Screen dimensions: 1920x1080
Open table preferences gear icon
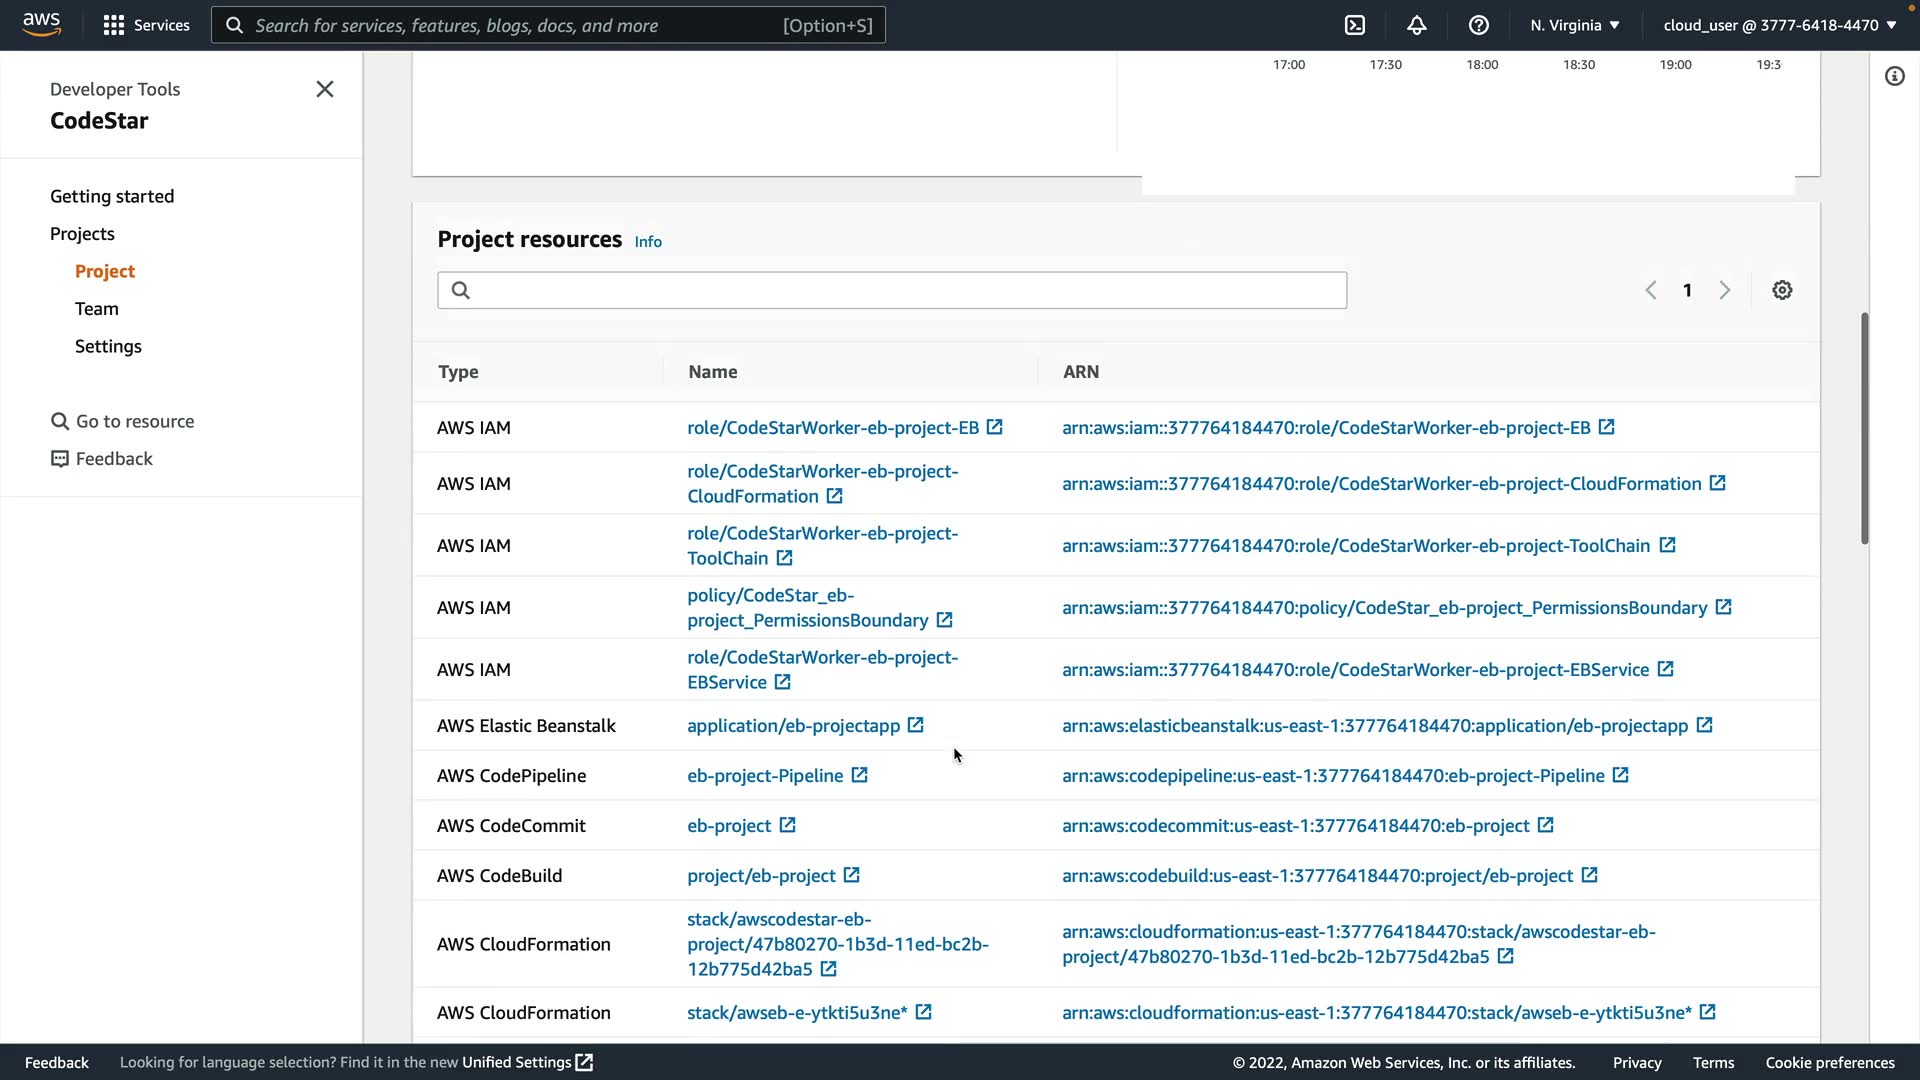(x=1782, y=290)
